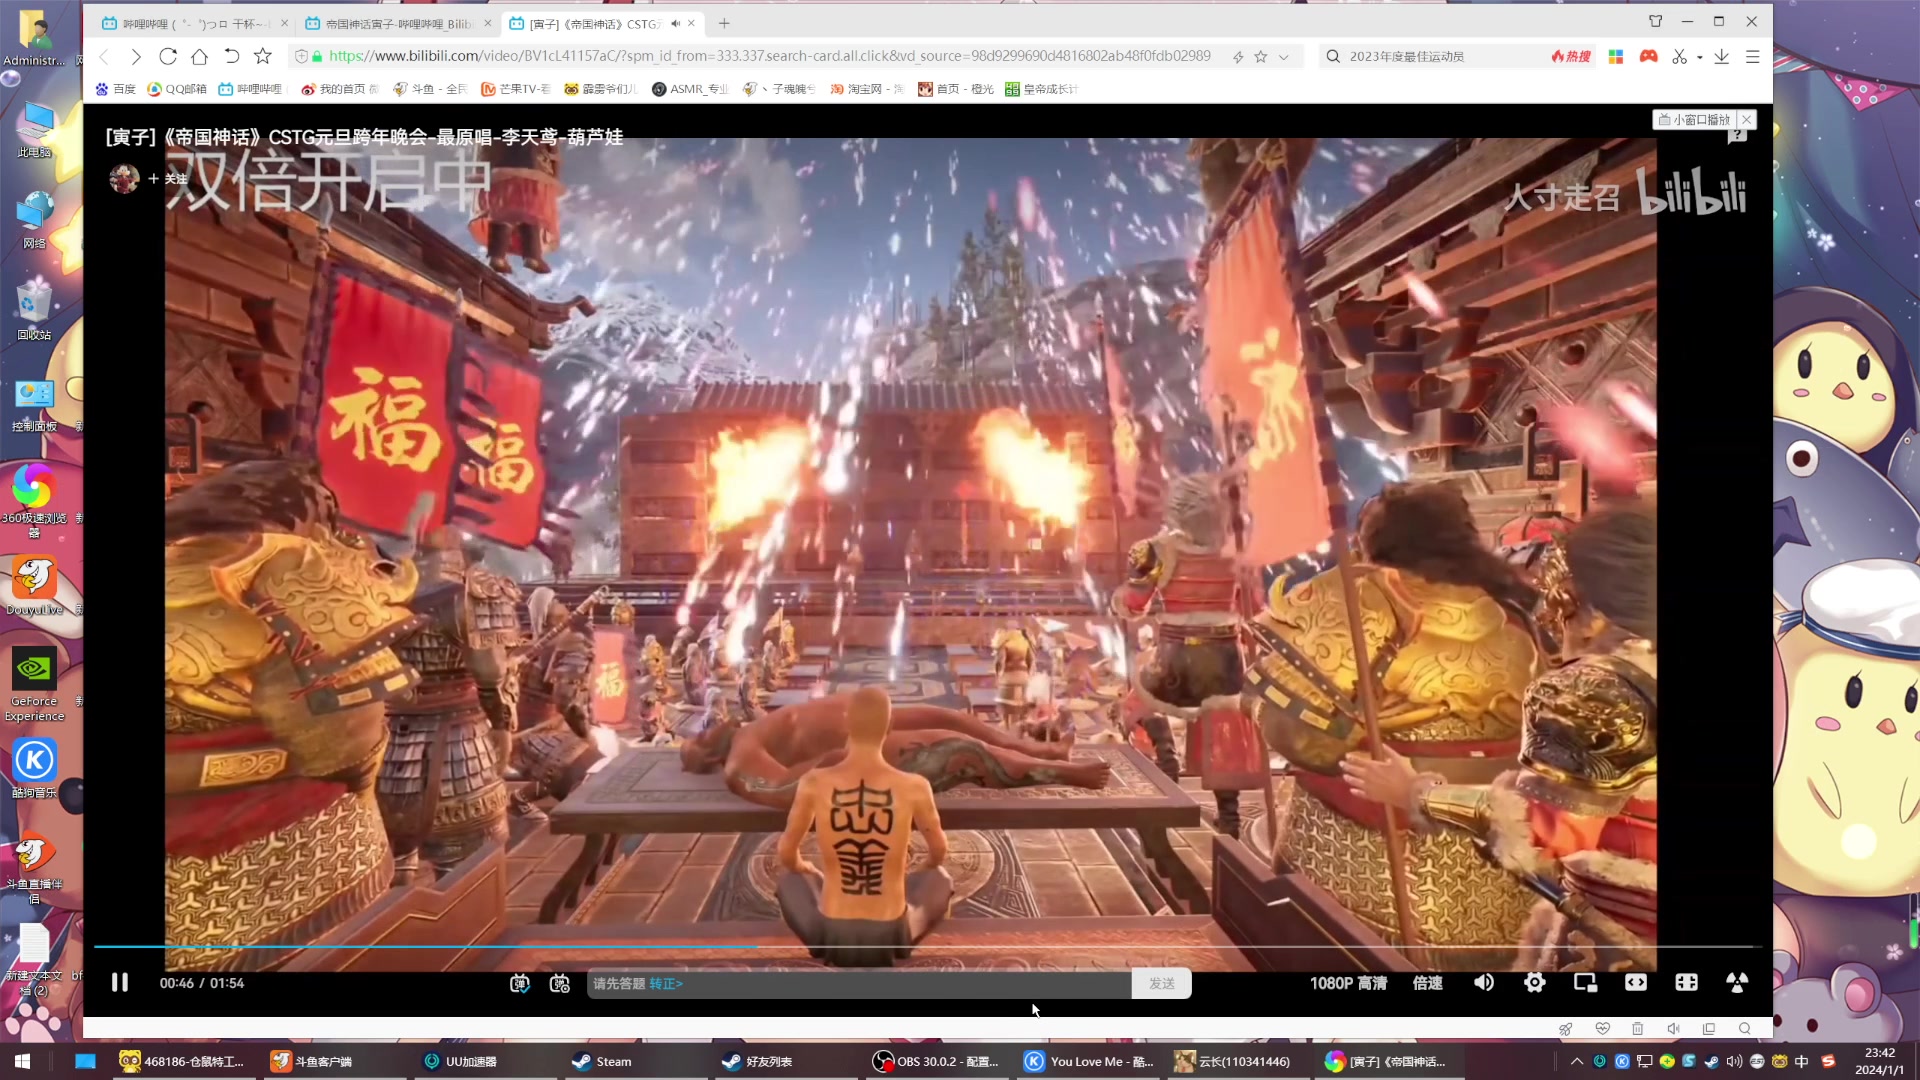Viewport: 1920px width, 1080px height.
Task: Click the 转正 link
Action: click(x=666, y=984)
